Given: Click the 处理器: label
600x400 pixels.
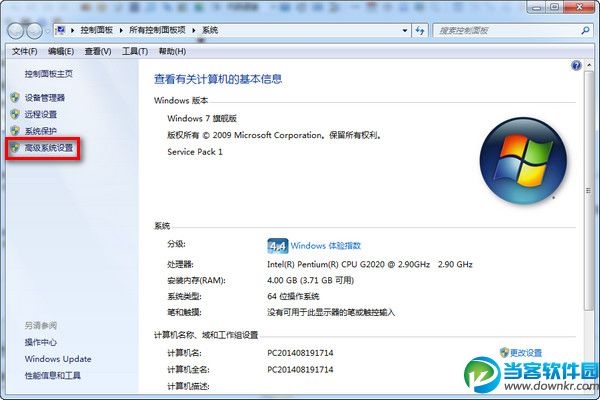Looking at the screenshot, I should 180,264.
